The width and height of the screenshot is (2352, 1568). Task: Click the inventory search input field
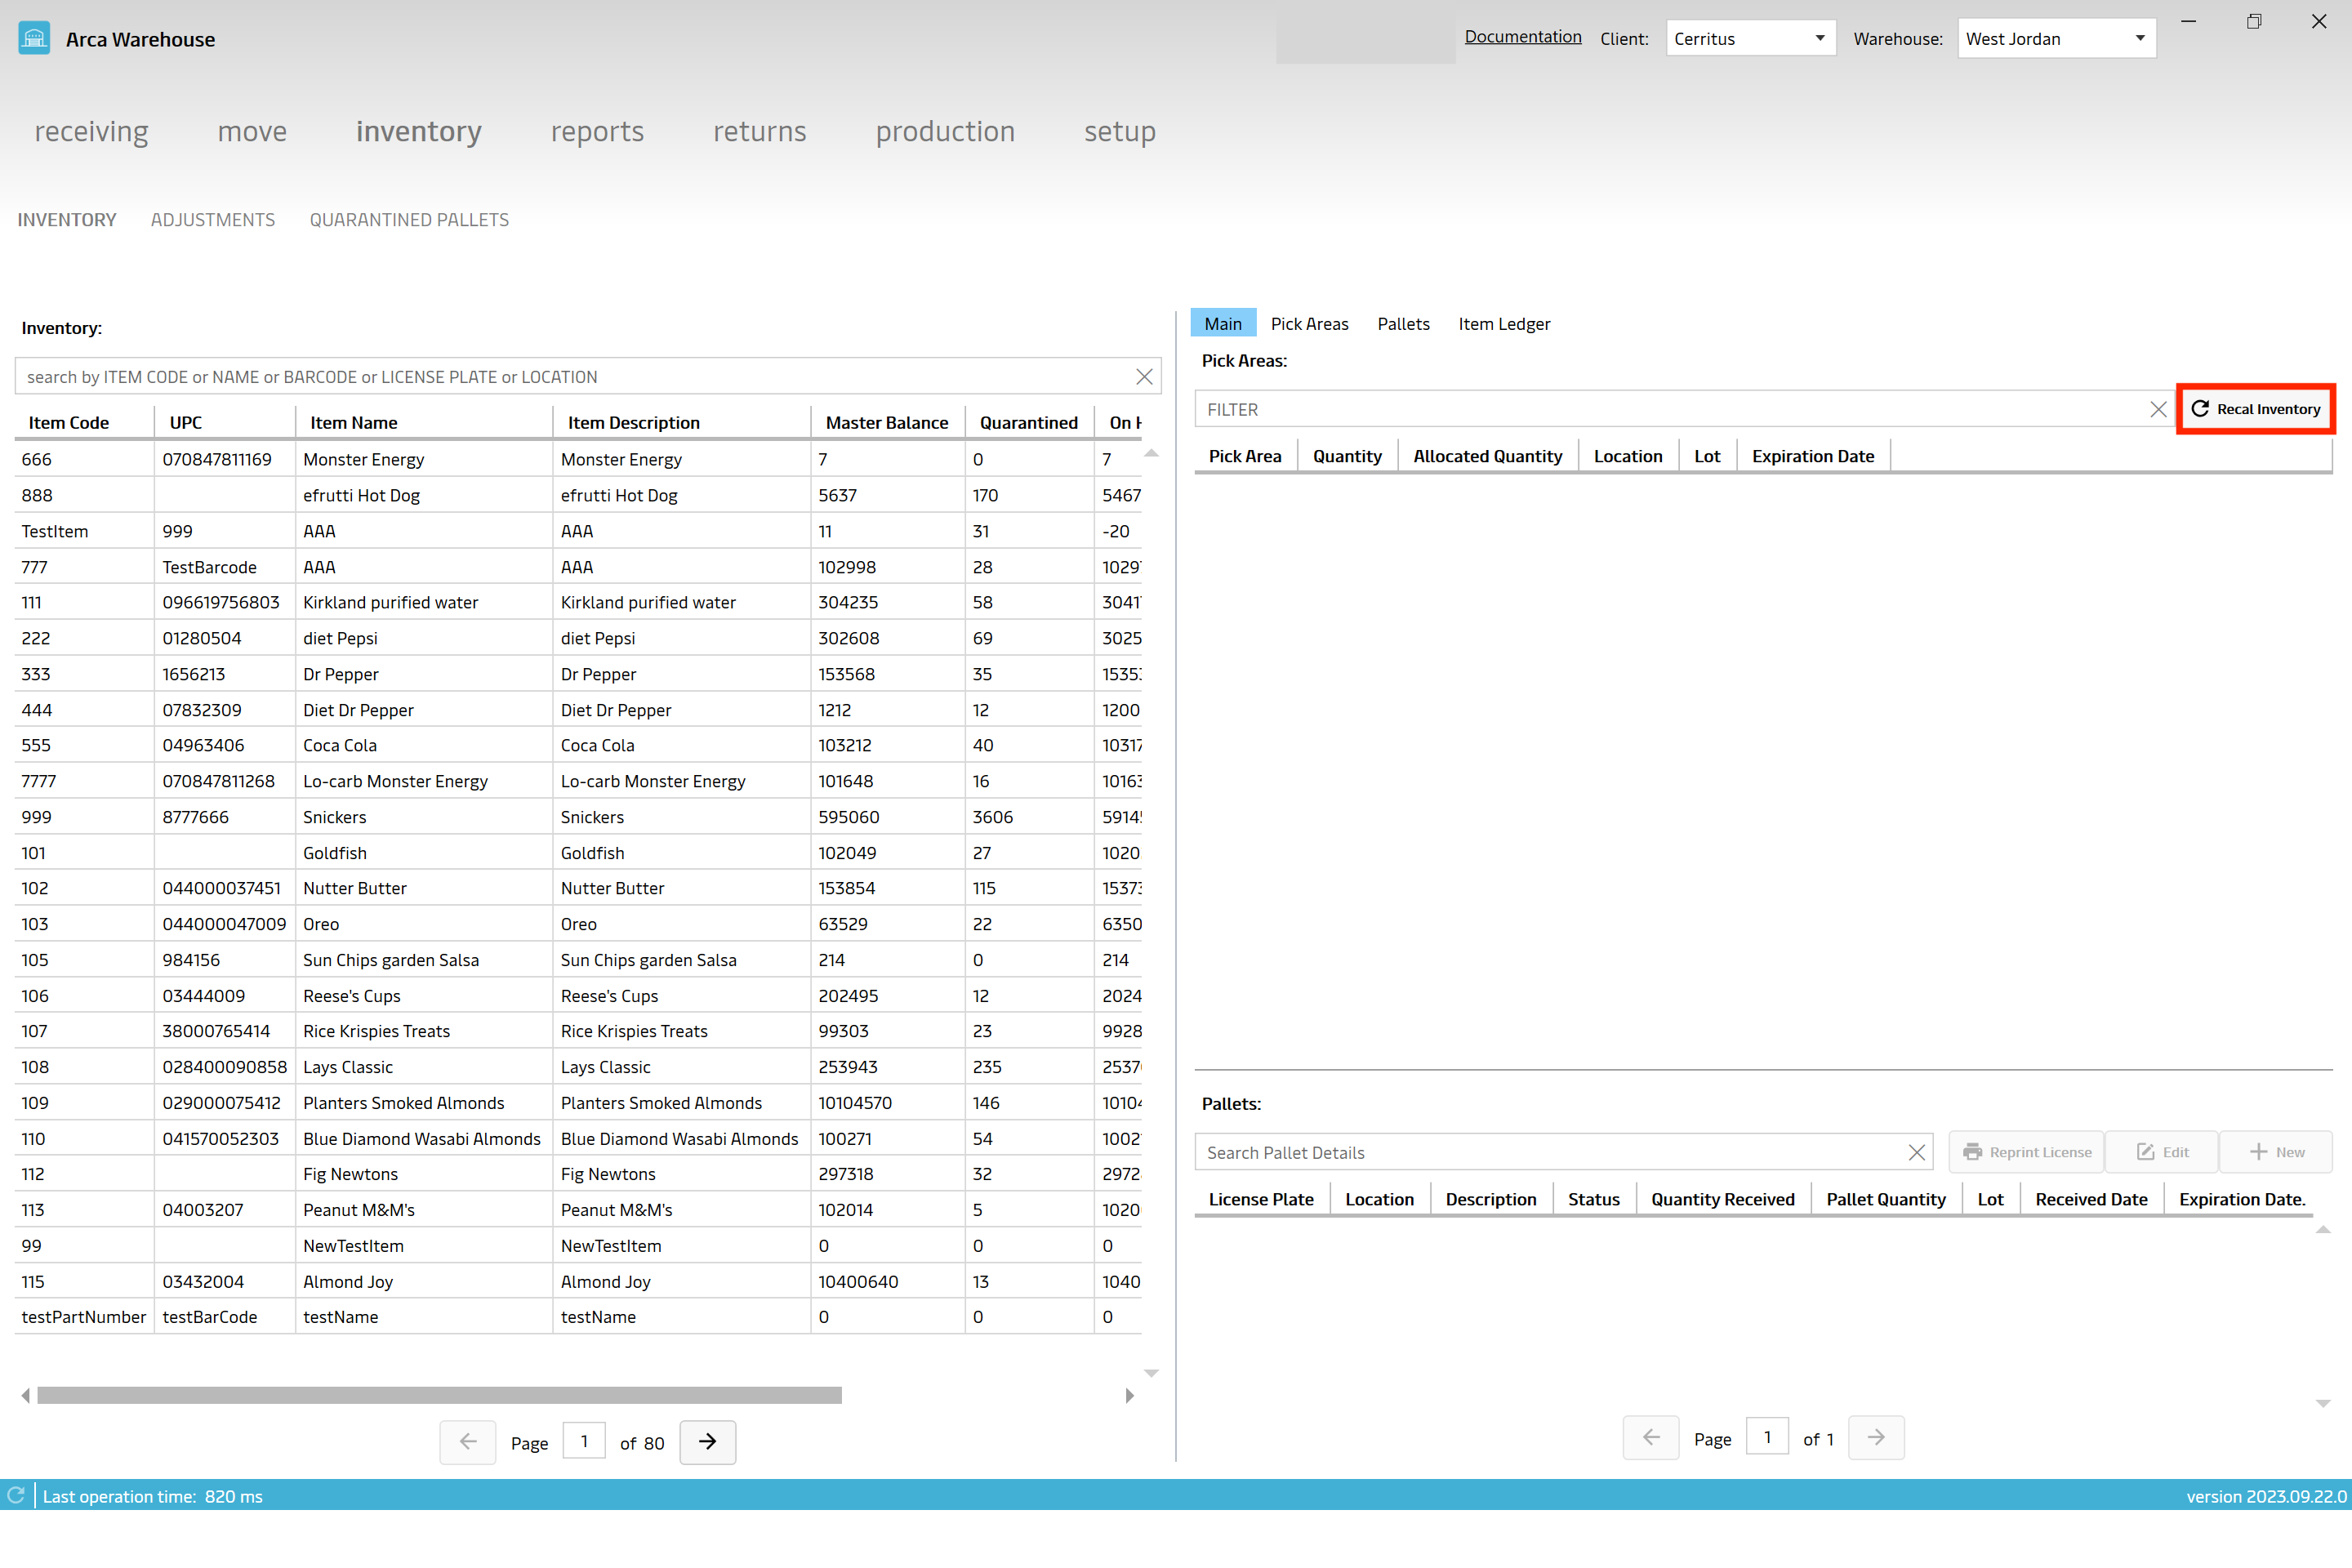pos(586,376)
